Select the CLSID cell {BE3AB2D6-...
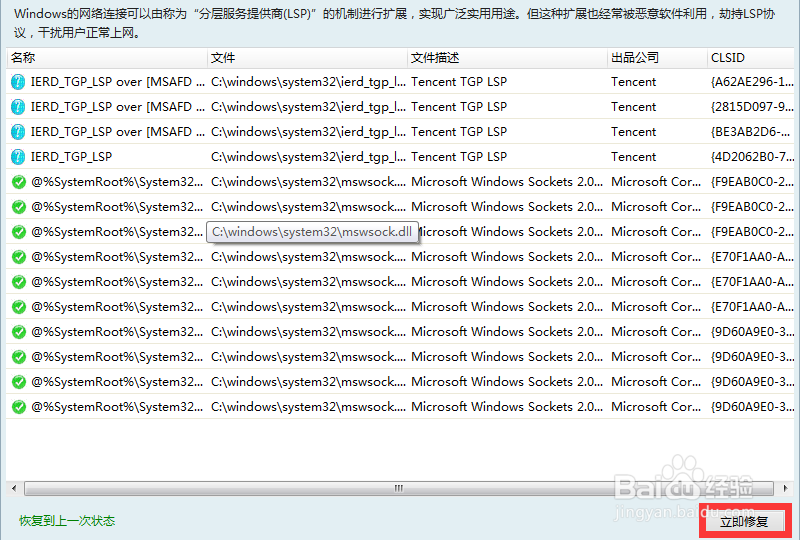This screenshot has height=540, width=800. [752, 132]
